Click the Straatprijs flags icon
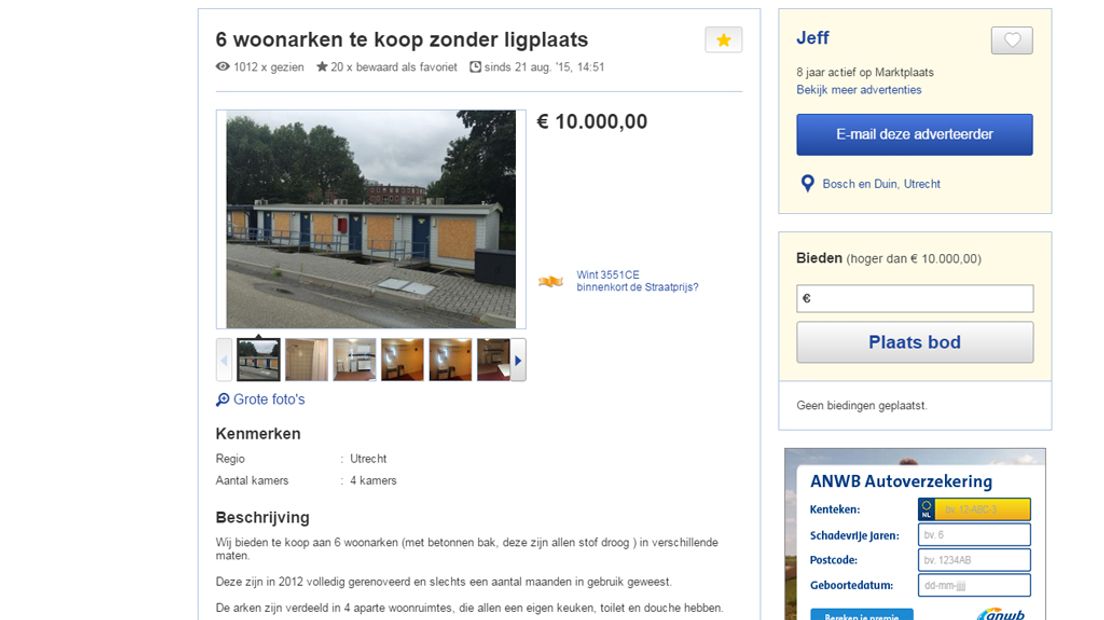 551,281
